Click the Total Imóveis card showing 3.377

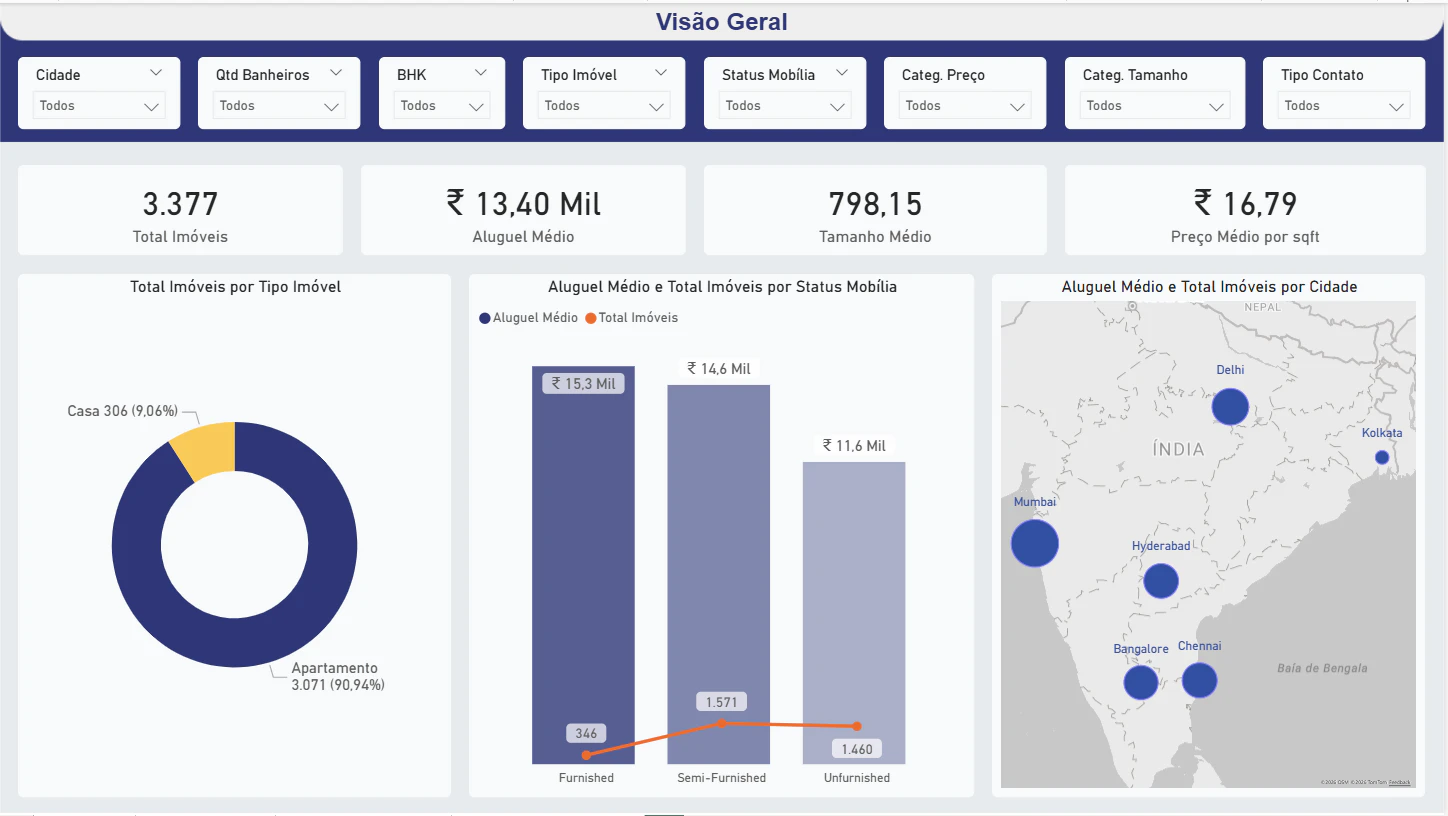pyautogui.click(x=180, y=210)
